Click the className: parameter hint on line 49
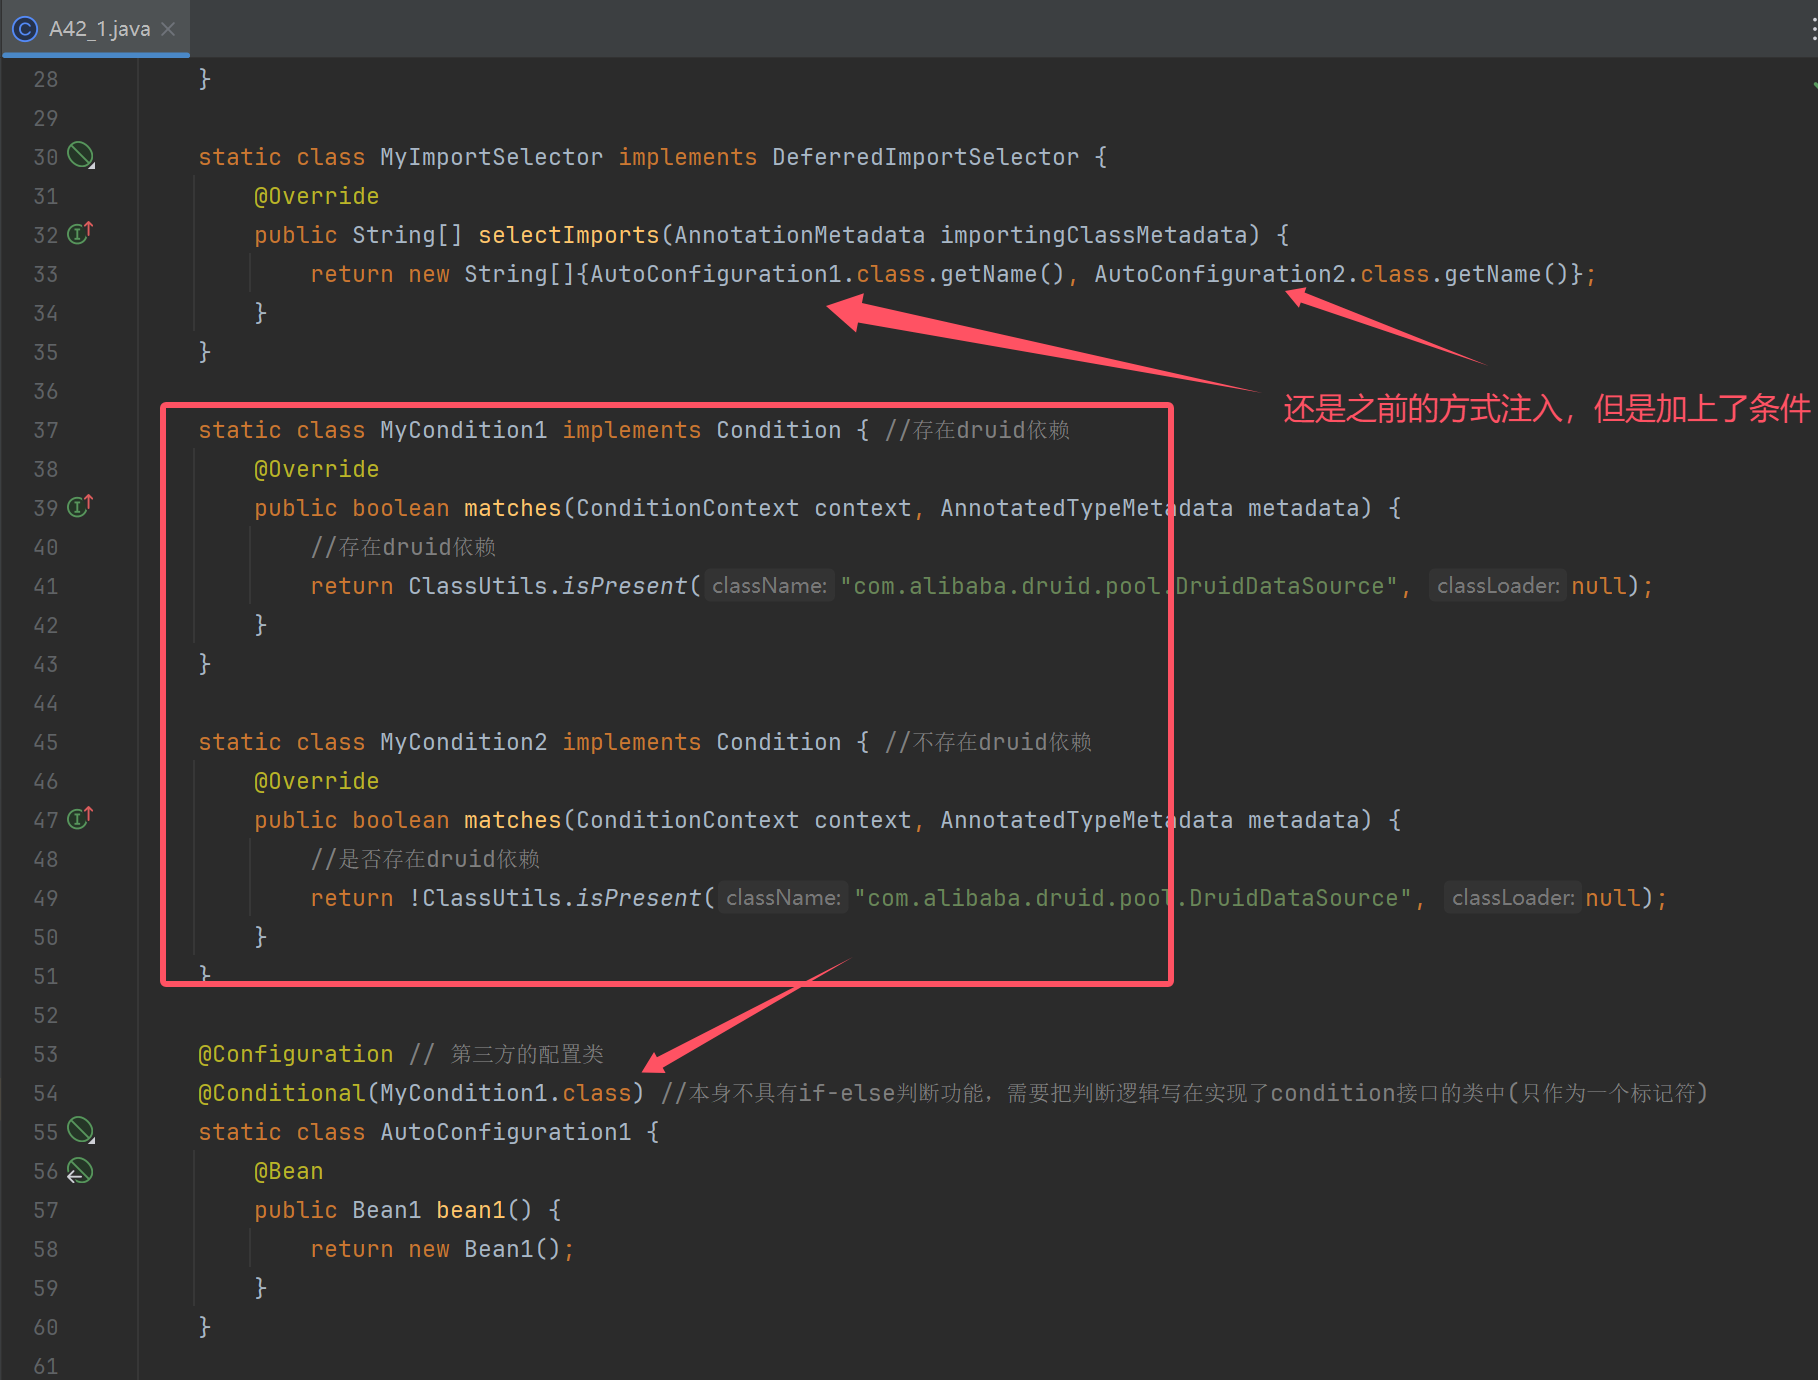Screen dimensions: 1818x1380 coord(783,897)
